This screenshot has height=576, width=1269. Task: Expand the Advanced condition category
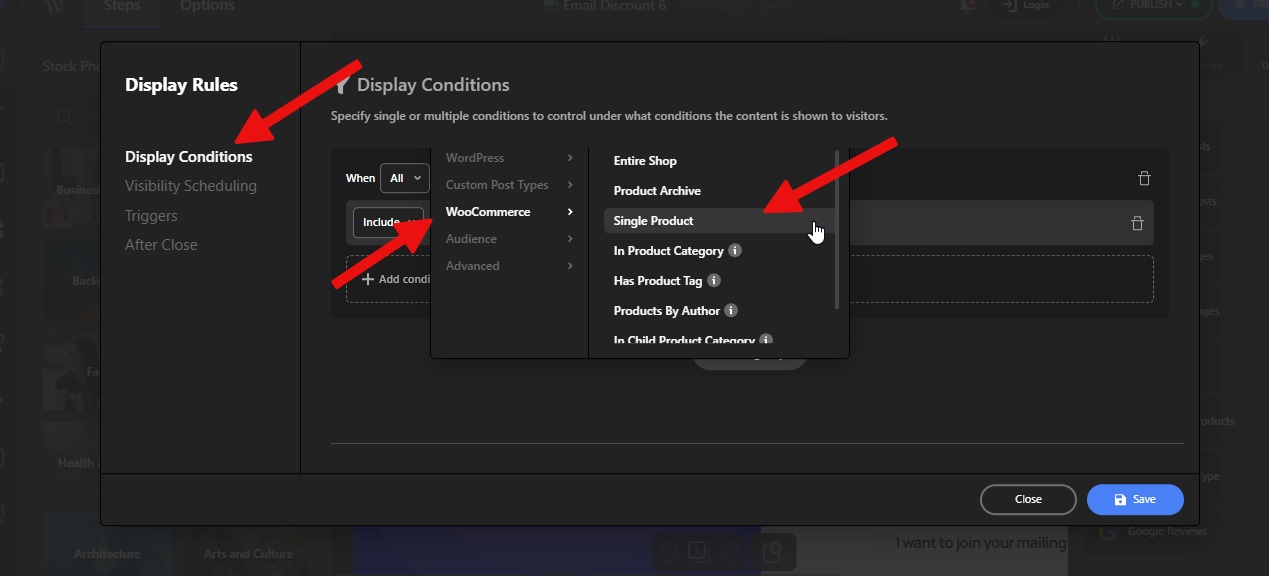tap(510, 266)
